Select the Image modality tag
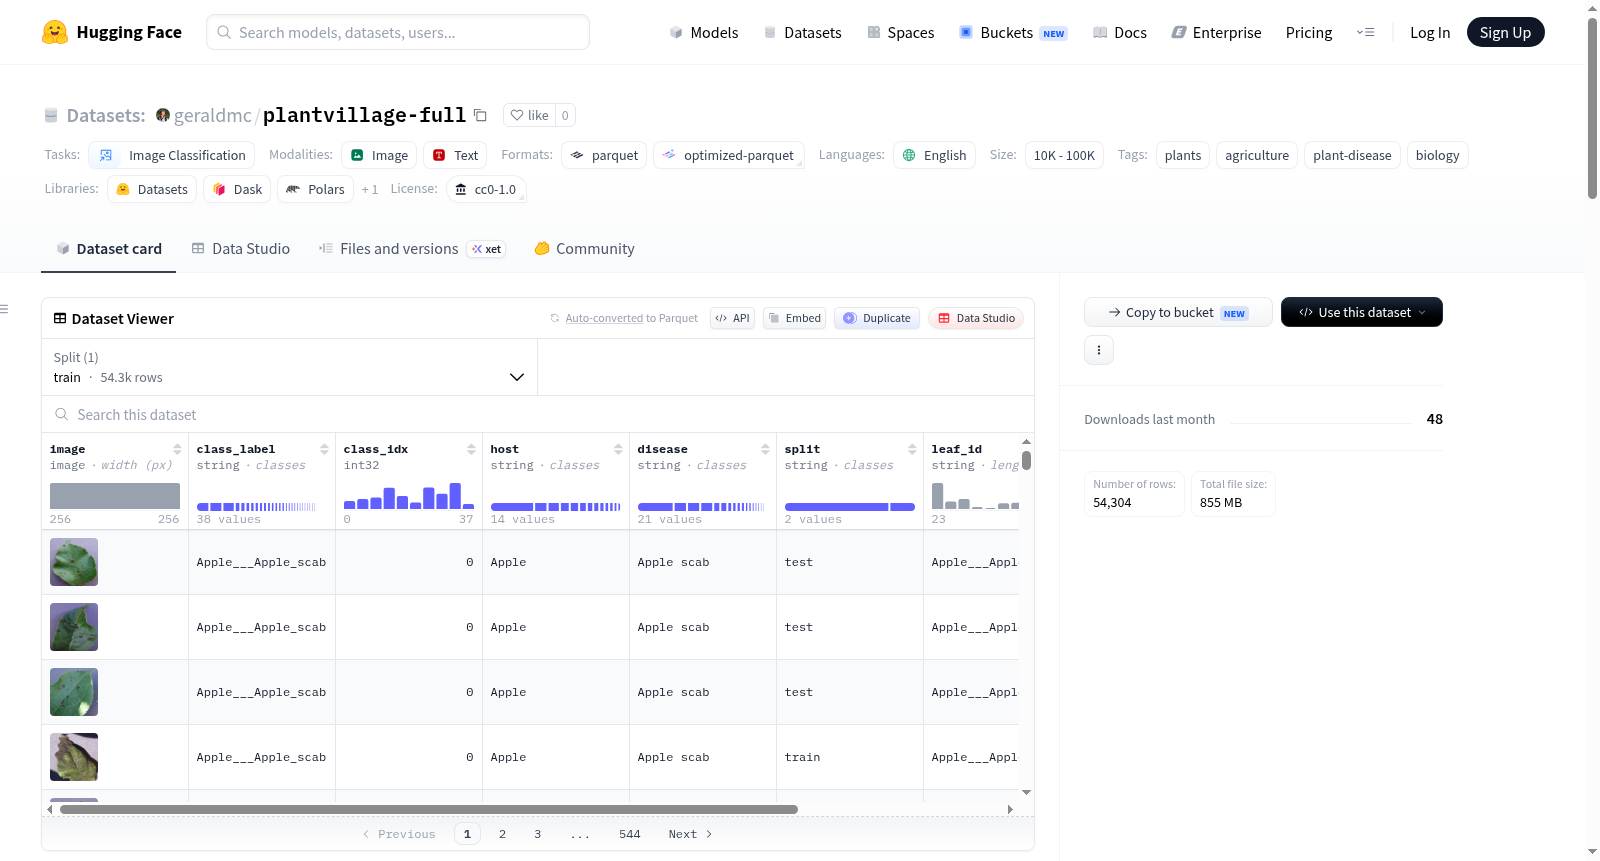The image size is (1600, 861). pos(379,155)
